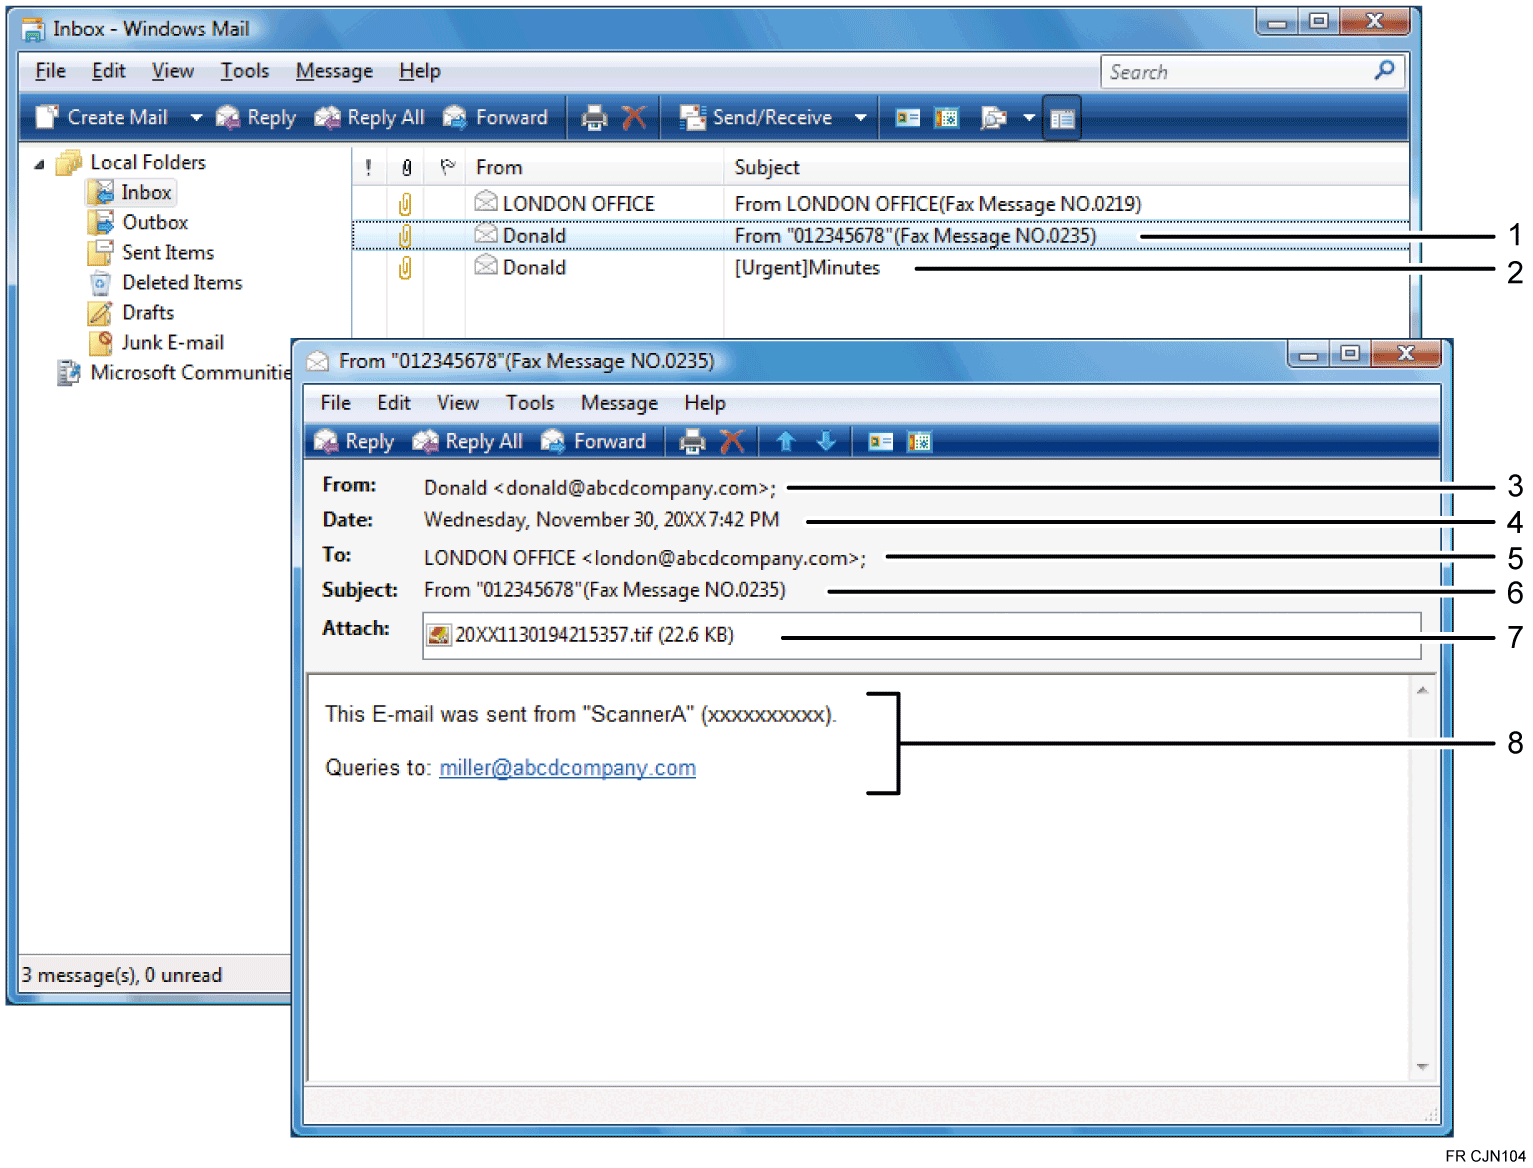Image resolution: width=1533 pixels, height=1168 pixels.
Task: Delete the open fax message with the red X
Action: point(732,441)
